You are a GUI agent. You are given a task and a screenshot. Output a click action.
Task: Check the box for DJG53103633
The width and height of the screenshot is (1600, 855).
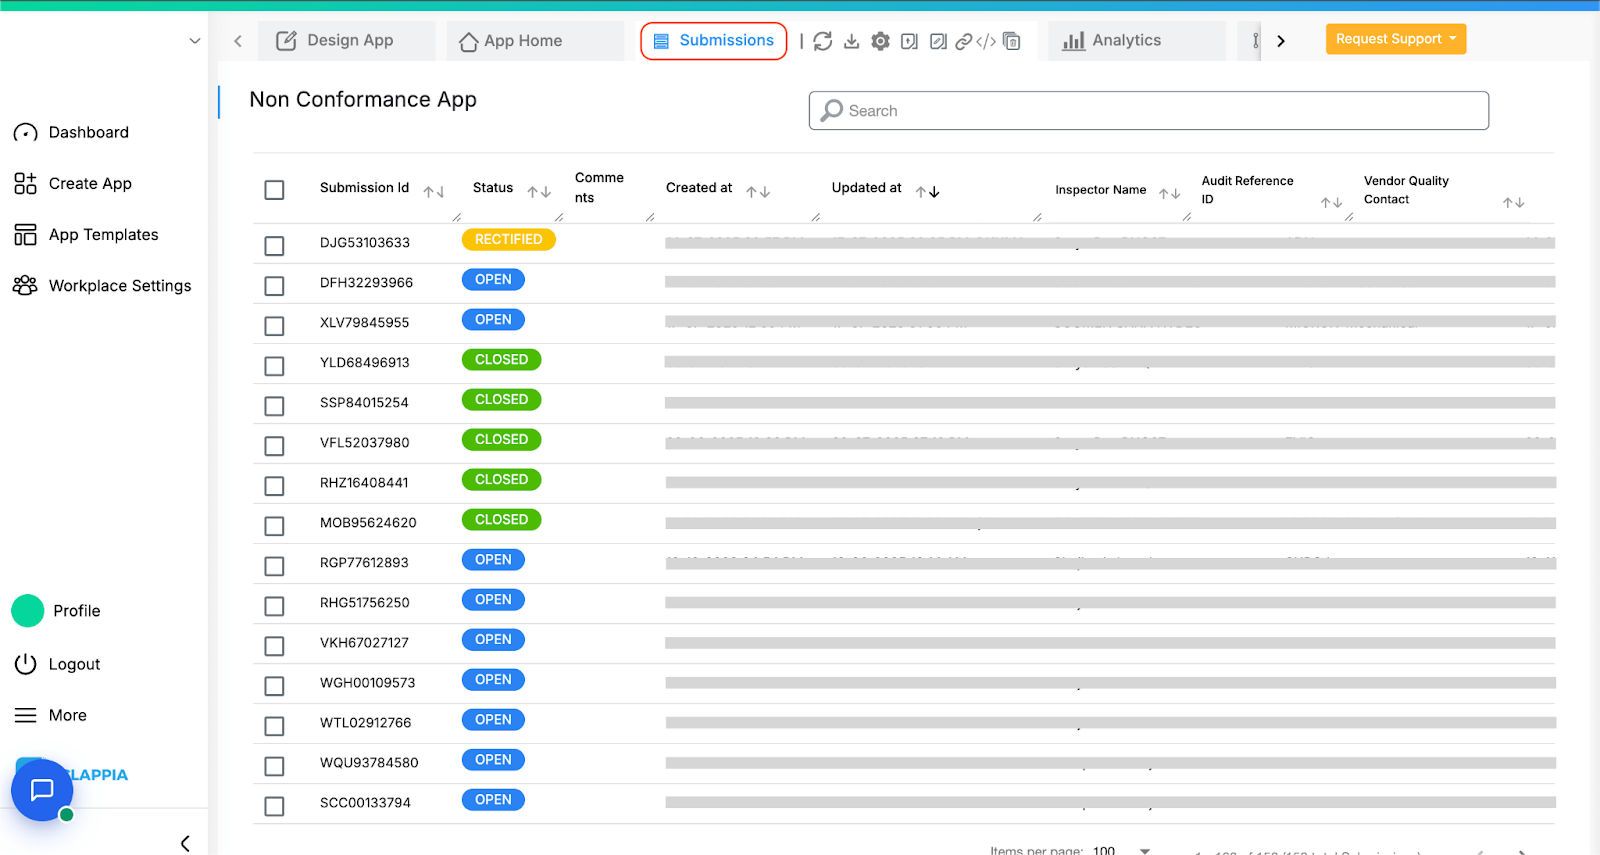[x=274, y=246]
